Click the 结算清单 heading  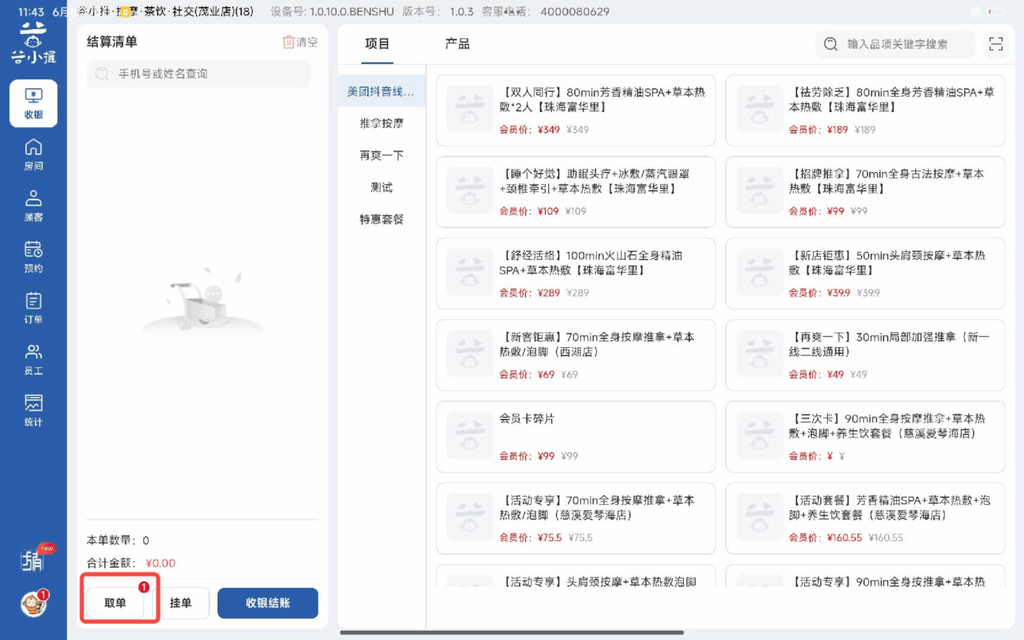112,42
